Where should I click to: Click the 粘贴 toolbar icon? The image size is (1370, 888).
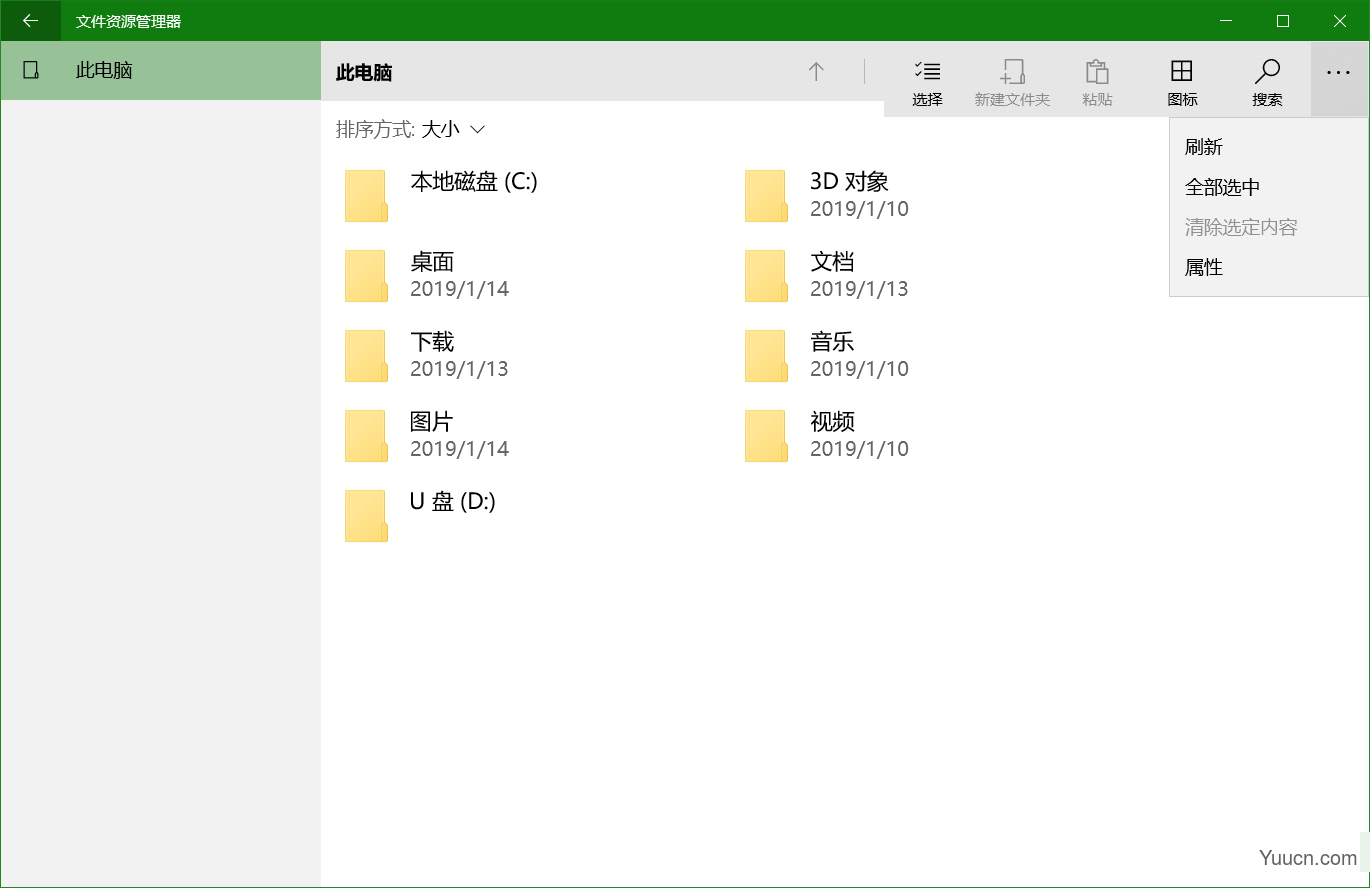pyautogui.click(x=1097, y=71)
